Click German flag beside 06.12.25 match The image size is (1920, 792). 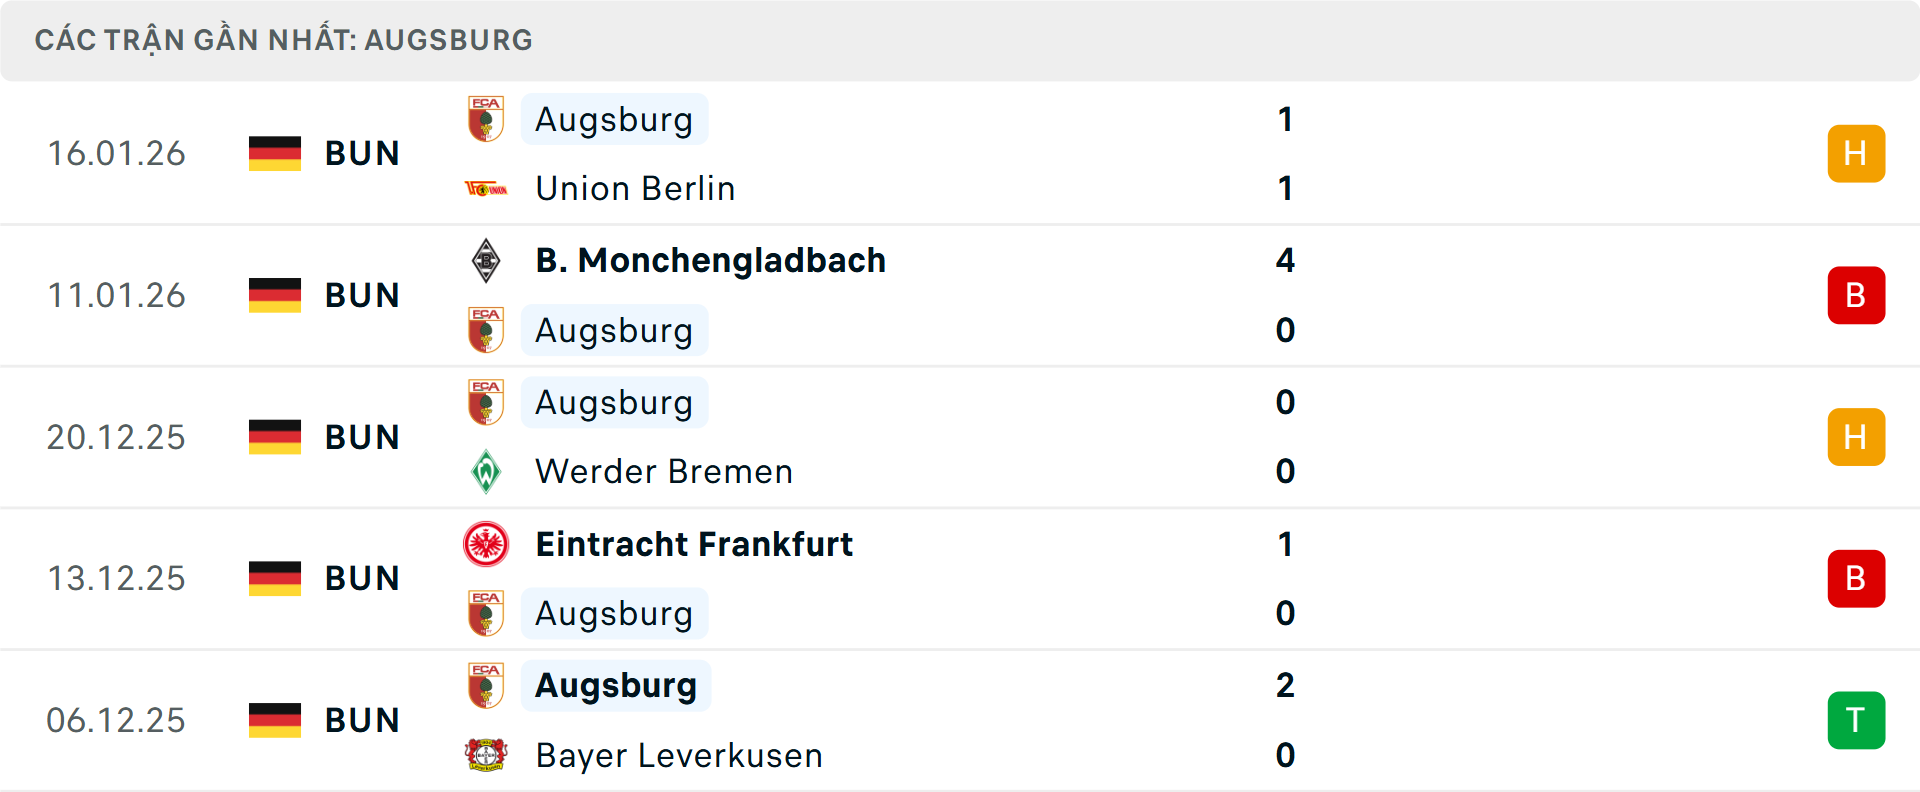click(x=275, y=720)
